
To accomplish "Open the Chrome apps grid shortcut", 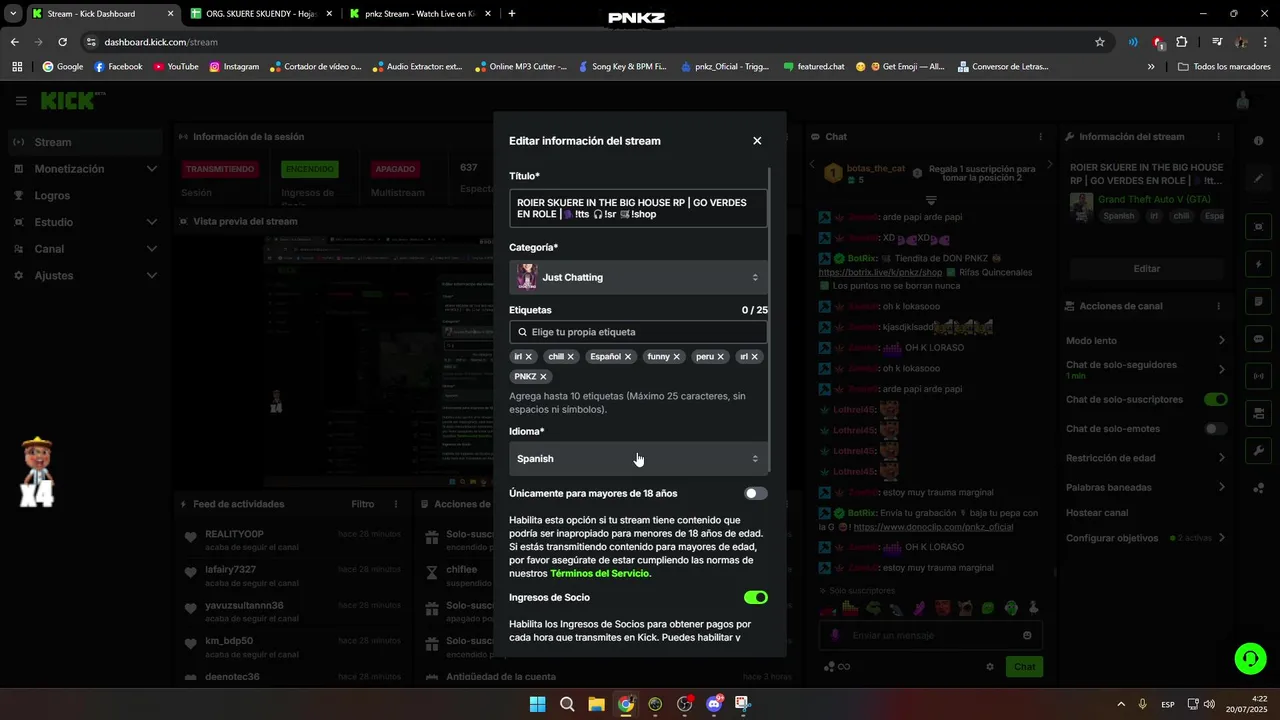I will 17,67.
